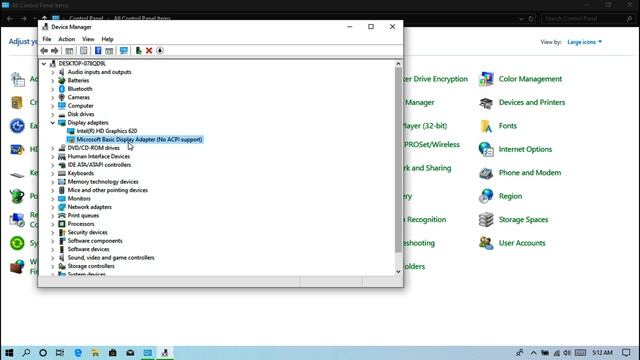The width and height of the screenshot is (640, 360).
Task: Click the taskbar search magnifier icon
Action: [x=26, y=353]
